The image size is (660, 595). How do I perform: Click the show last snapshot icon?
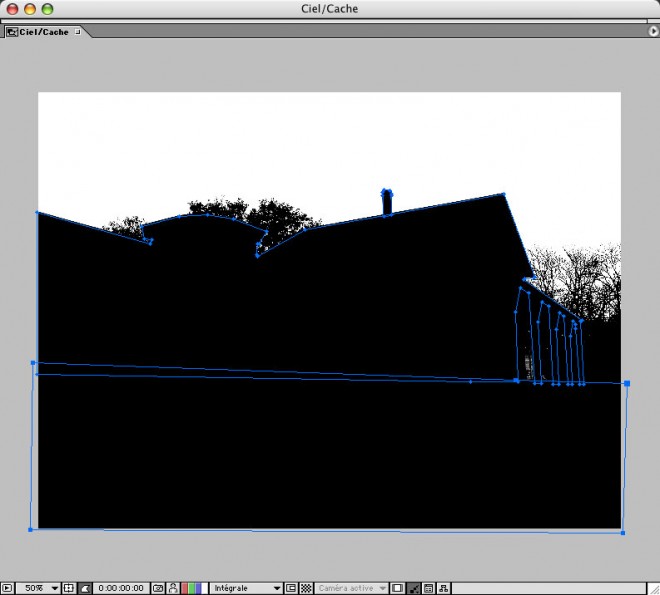(173, 588)
